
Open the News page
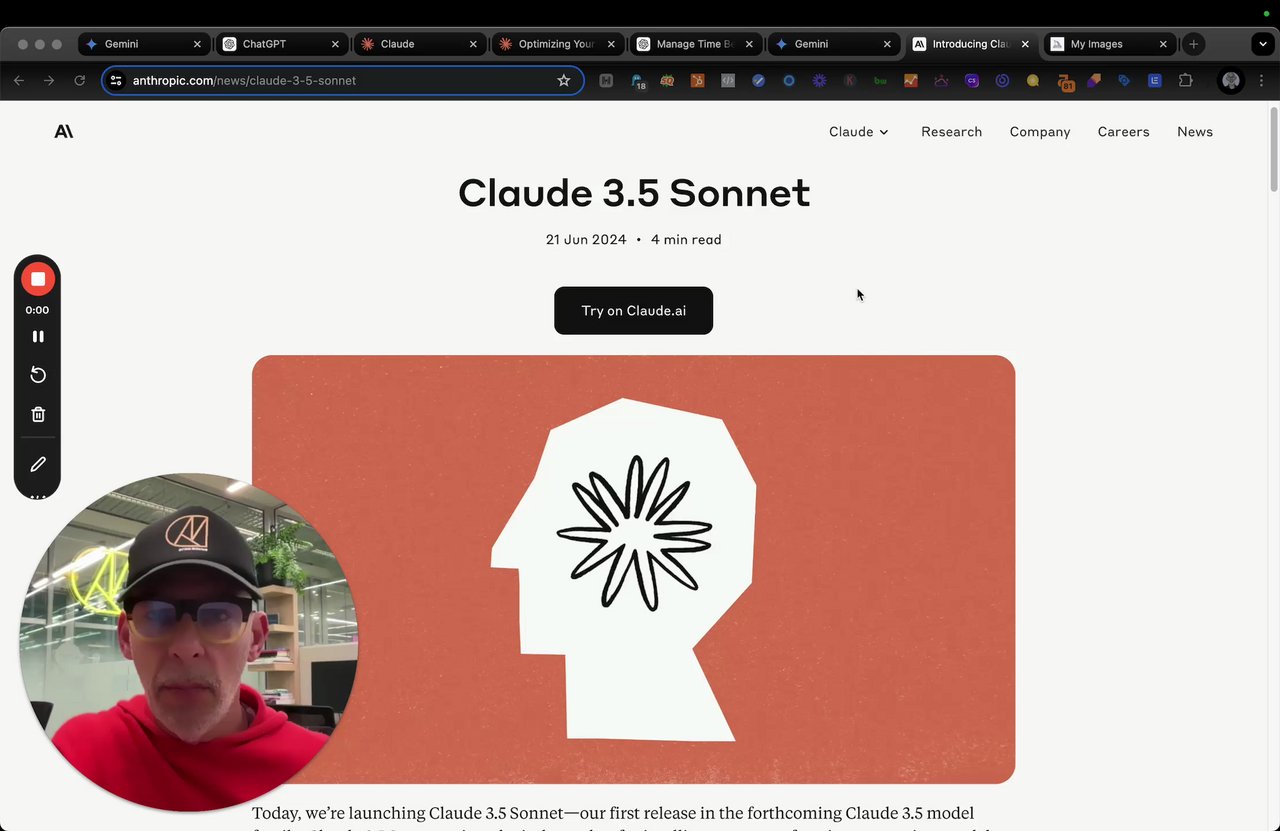click(1195, 132)
